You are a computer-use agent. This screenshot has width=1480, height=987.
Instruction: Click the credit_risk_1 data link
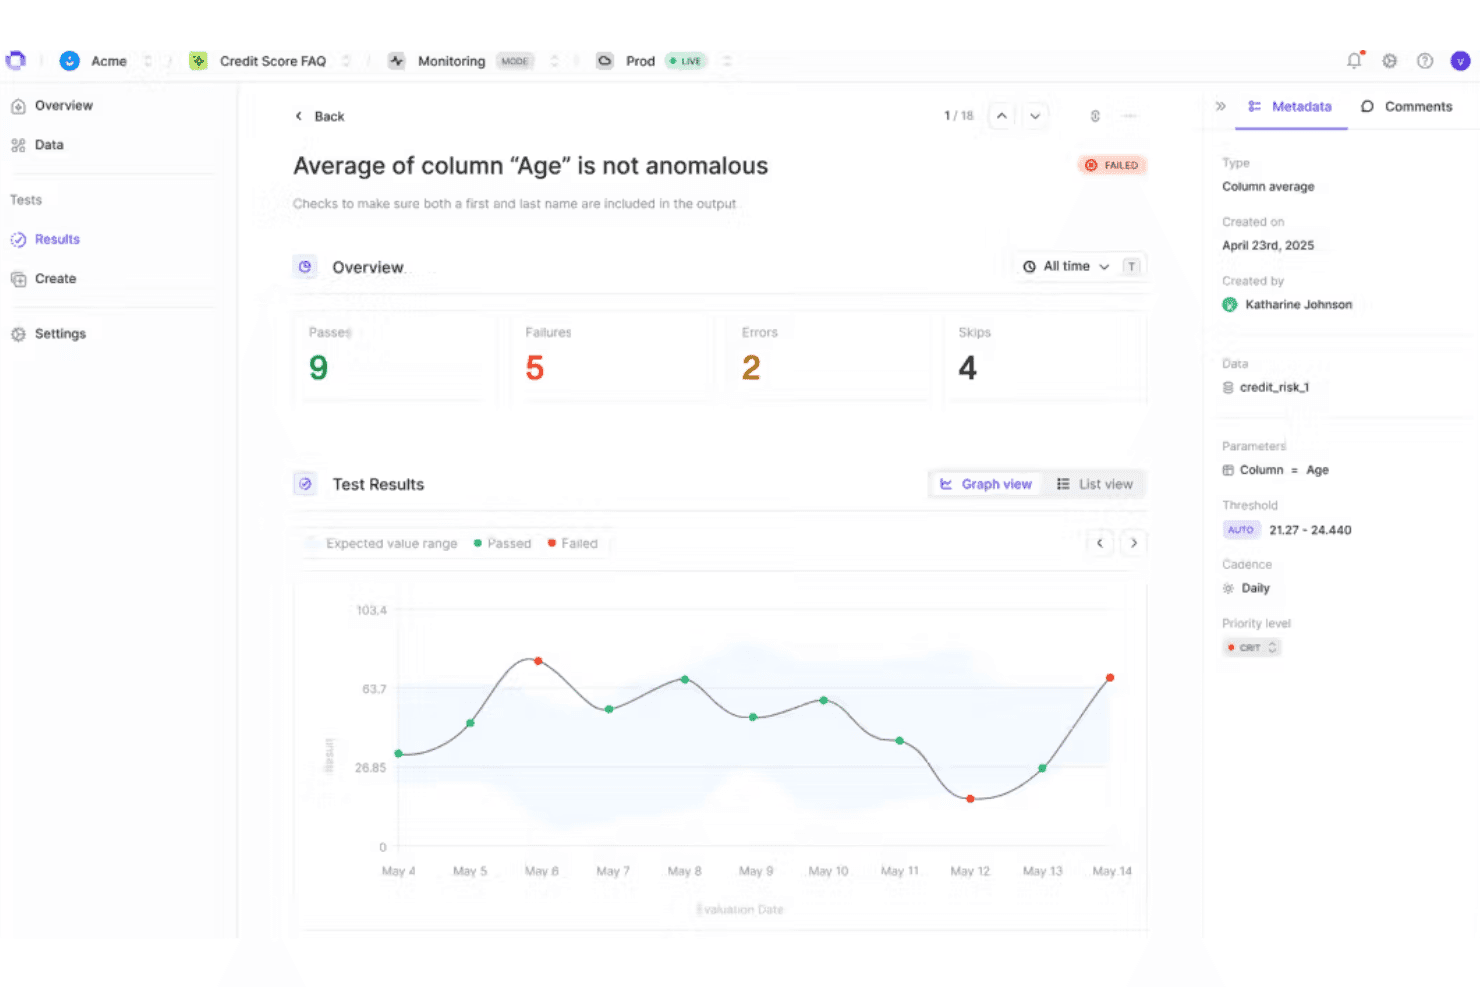[1273, 387]
